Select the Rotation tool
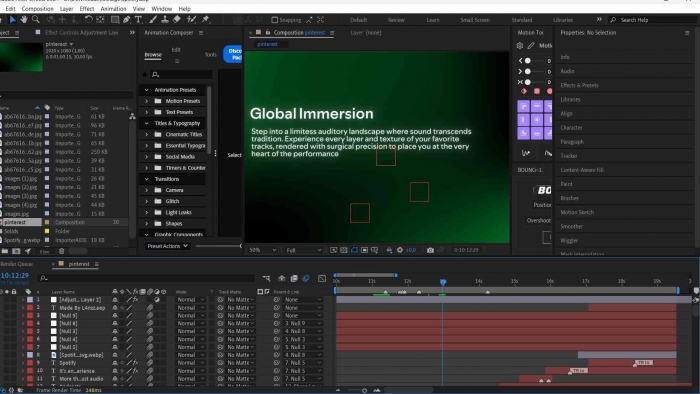 tap(88, 20)
